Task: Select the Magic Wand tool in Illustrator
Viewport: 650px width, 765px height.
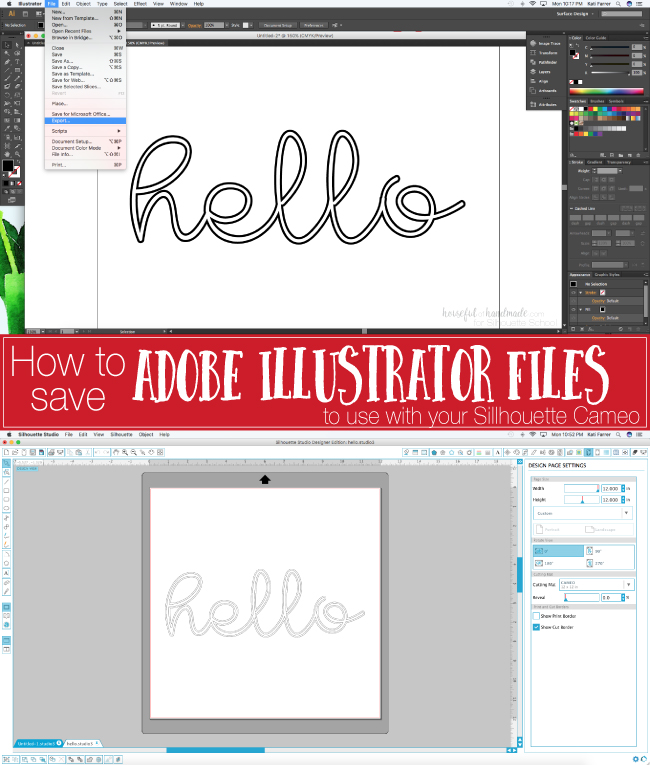Action: 7,53
